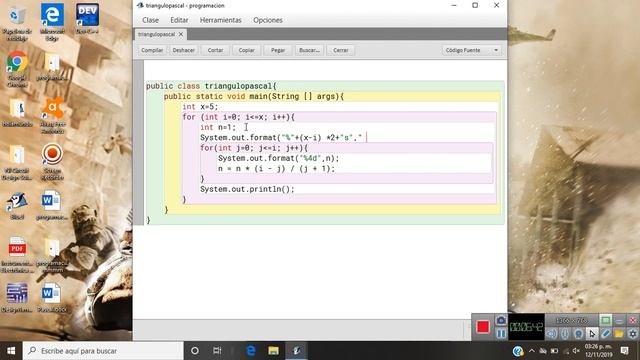Open the screen recorder desktop shortcut
Screen dimensions: 640x360
click(x=52, y=162)
